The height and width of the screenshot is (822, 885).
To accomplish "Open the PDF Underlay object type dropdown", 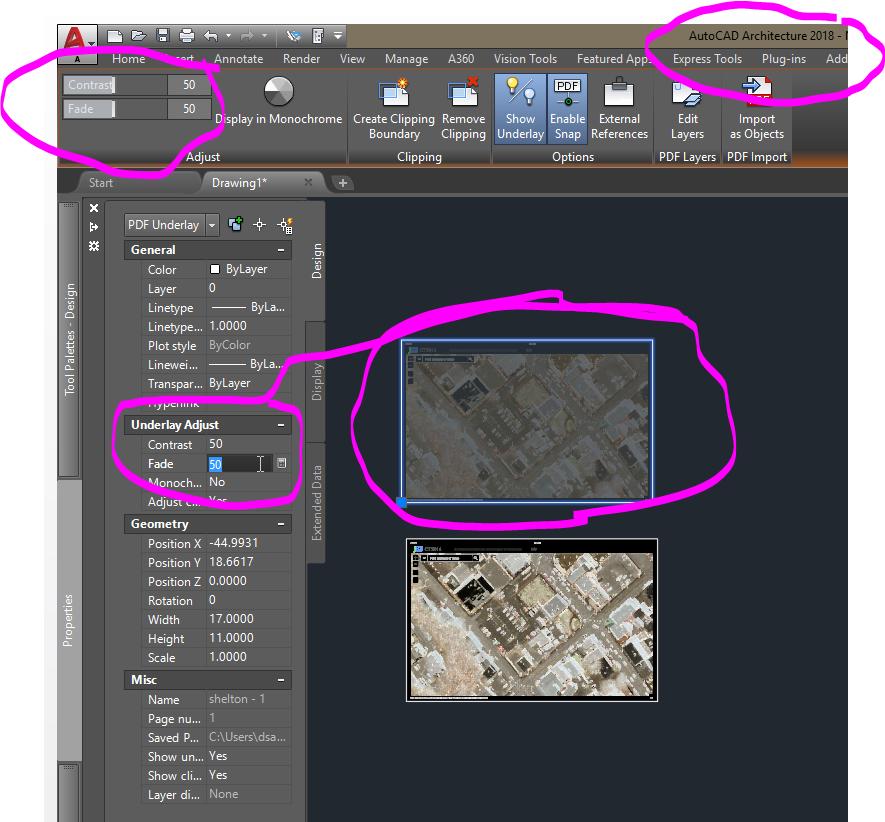I will [x=212, y=225].
